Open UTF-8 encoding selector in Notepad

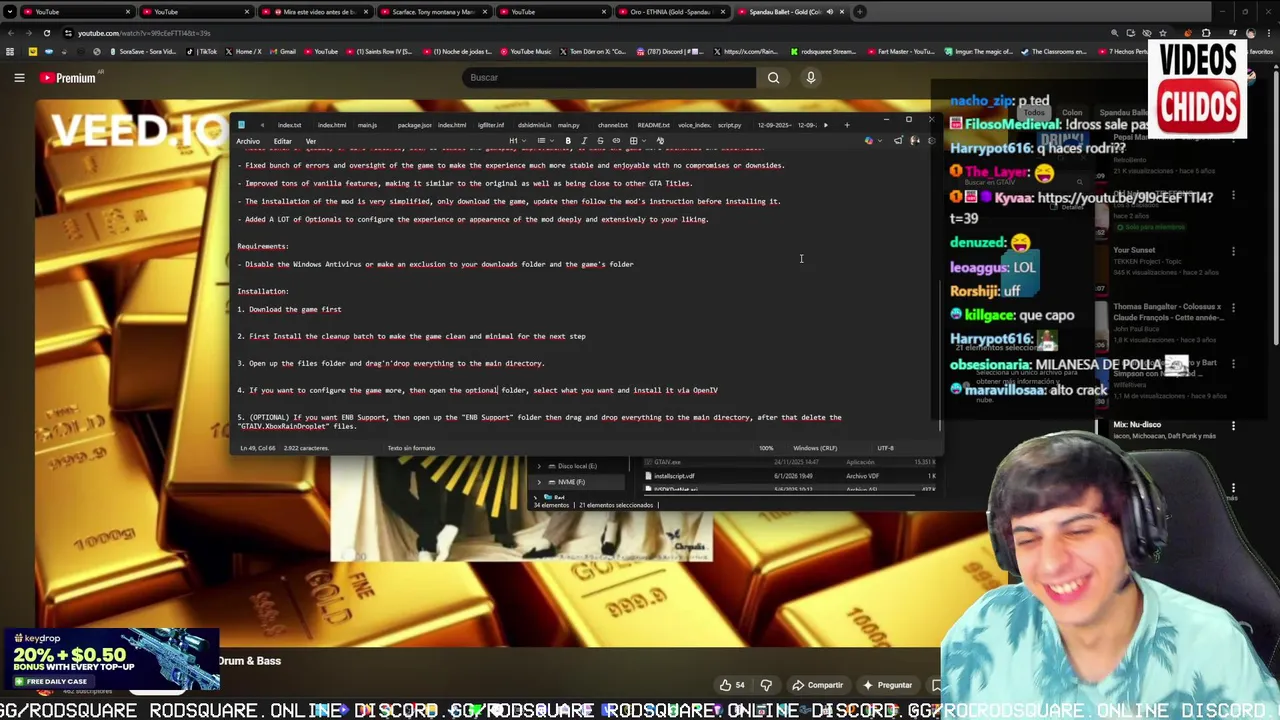coord(885,448)
